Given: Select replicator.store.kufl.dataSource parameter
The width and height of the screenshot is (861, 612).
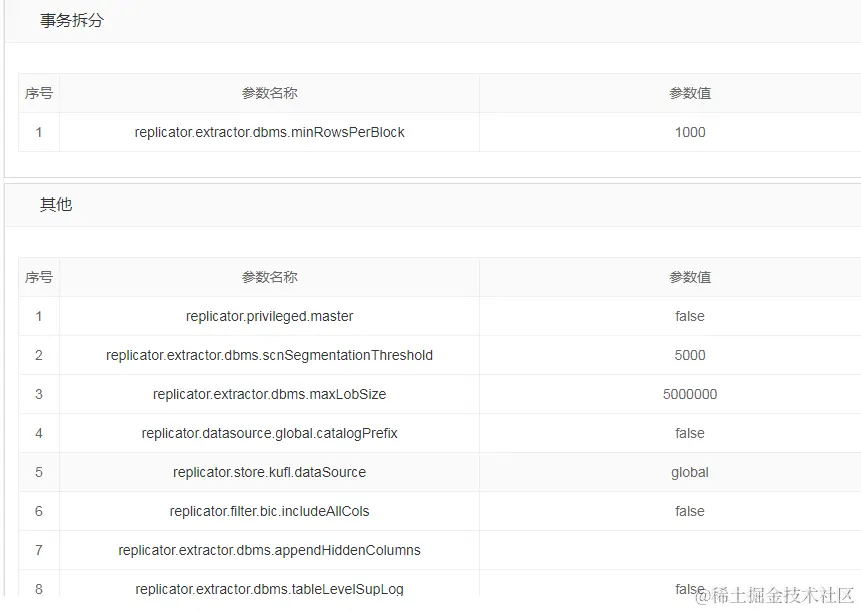Looking at the screenshot, I should (x=269, y=472).
